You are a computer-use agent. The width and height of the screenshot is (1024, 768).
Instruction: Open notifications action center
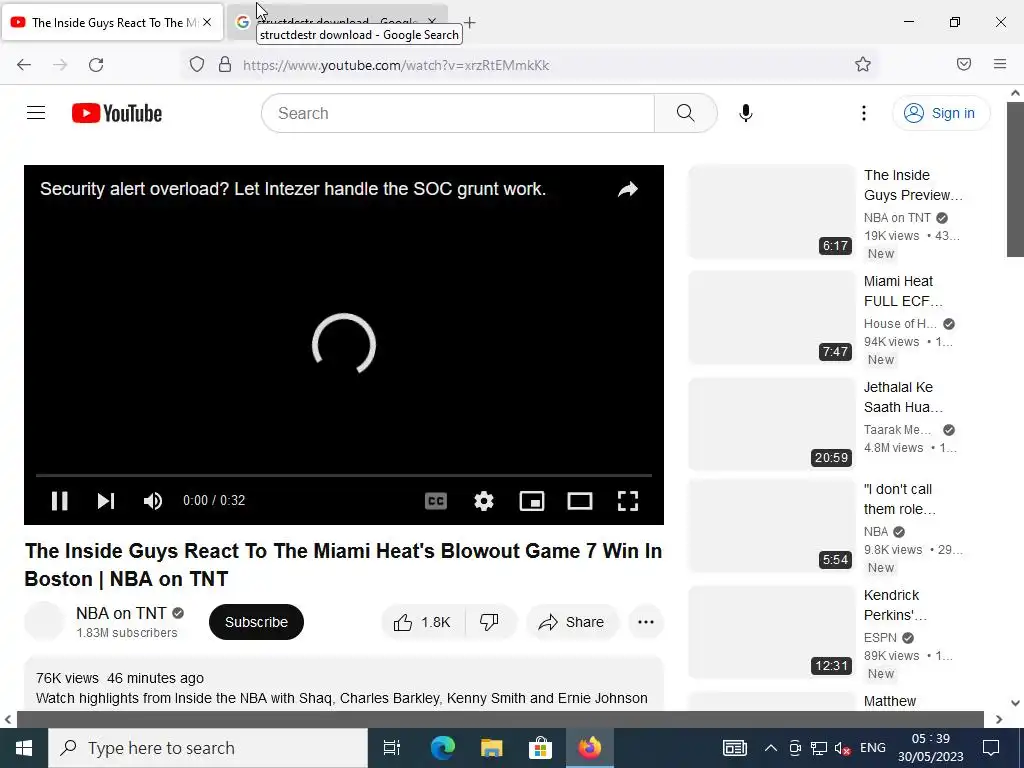[991, 748]
